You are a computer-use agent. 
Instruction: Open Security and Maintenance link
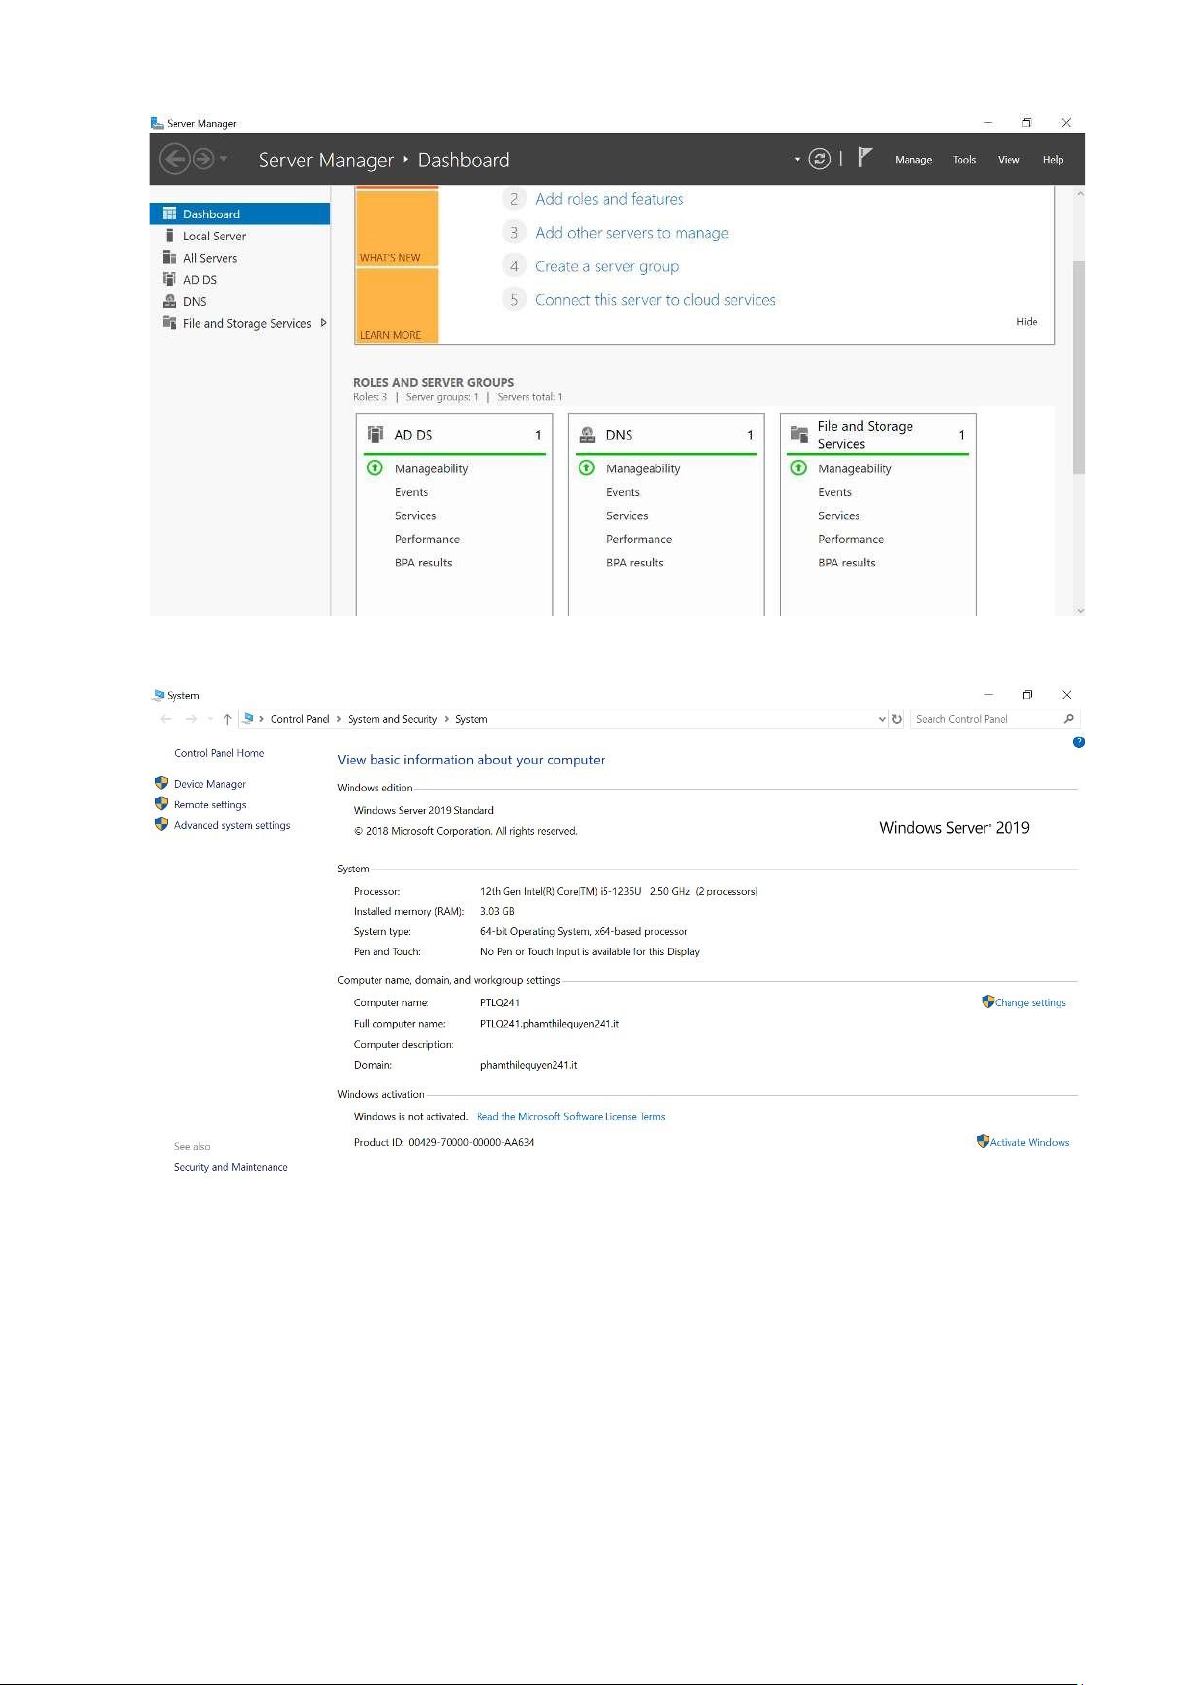tap(230, 1167)
